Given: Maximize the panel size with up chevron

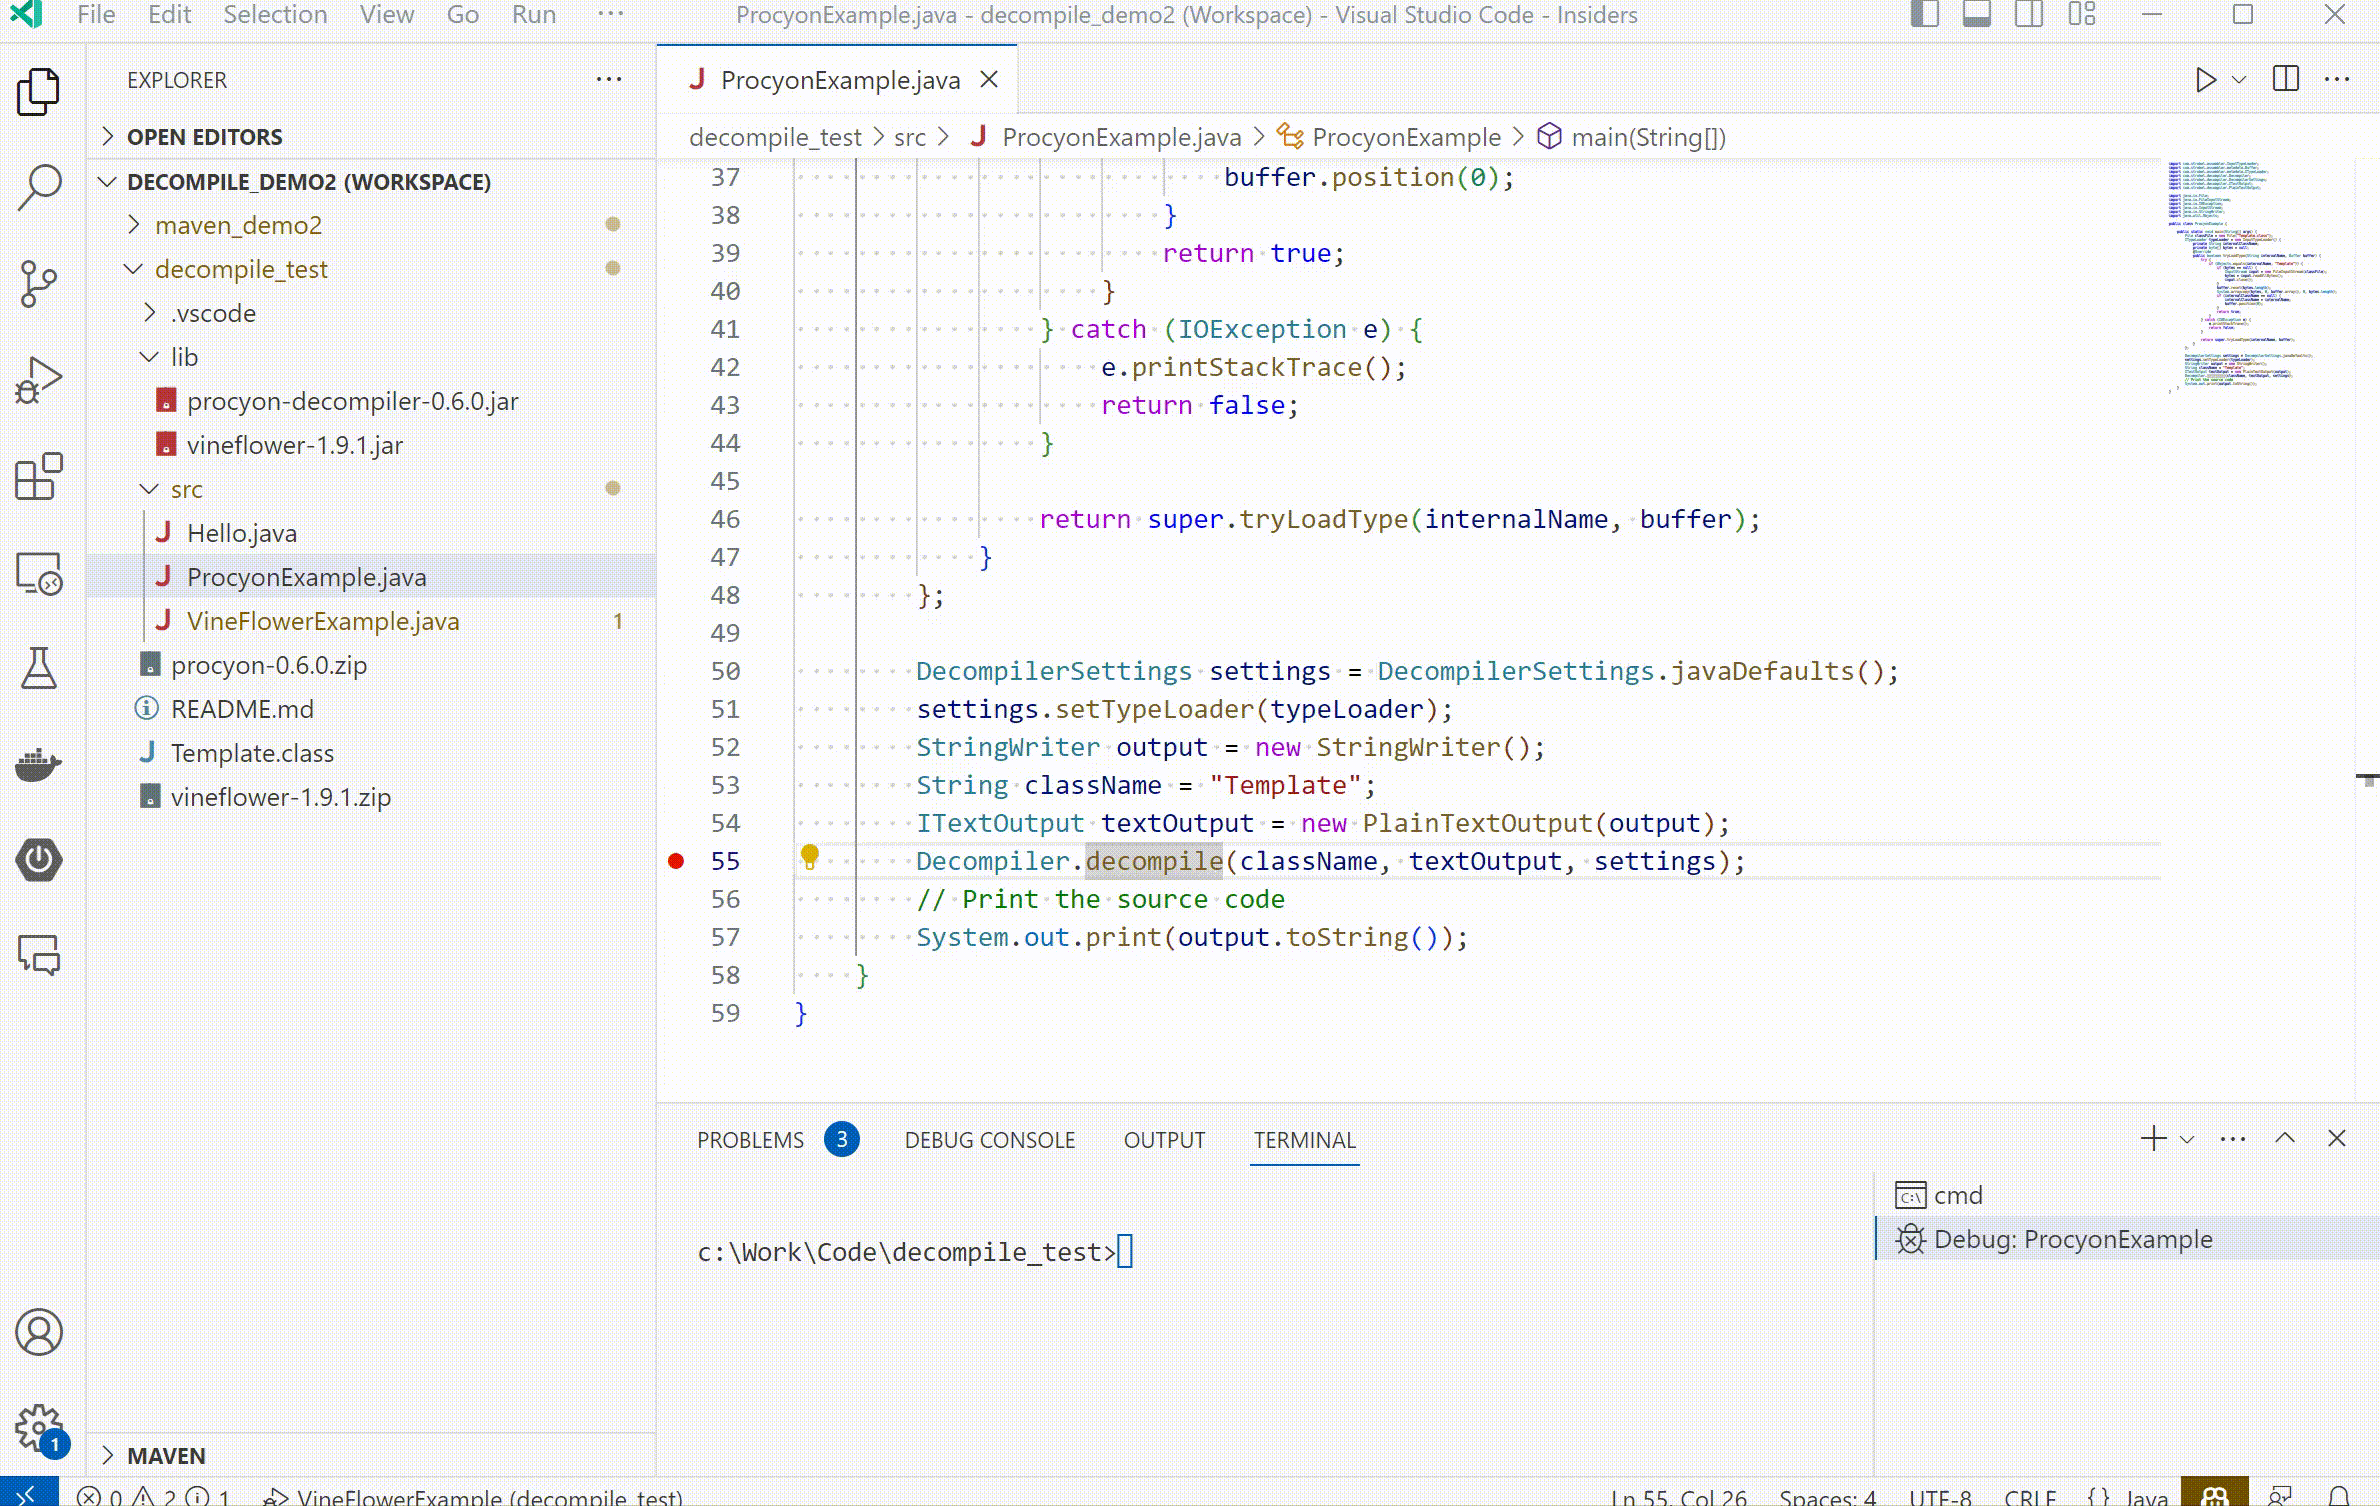Looking at the screenshot, I should 2285,1138.
